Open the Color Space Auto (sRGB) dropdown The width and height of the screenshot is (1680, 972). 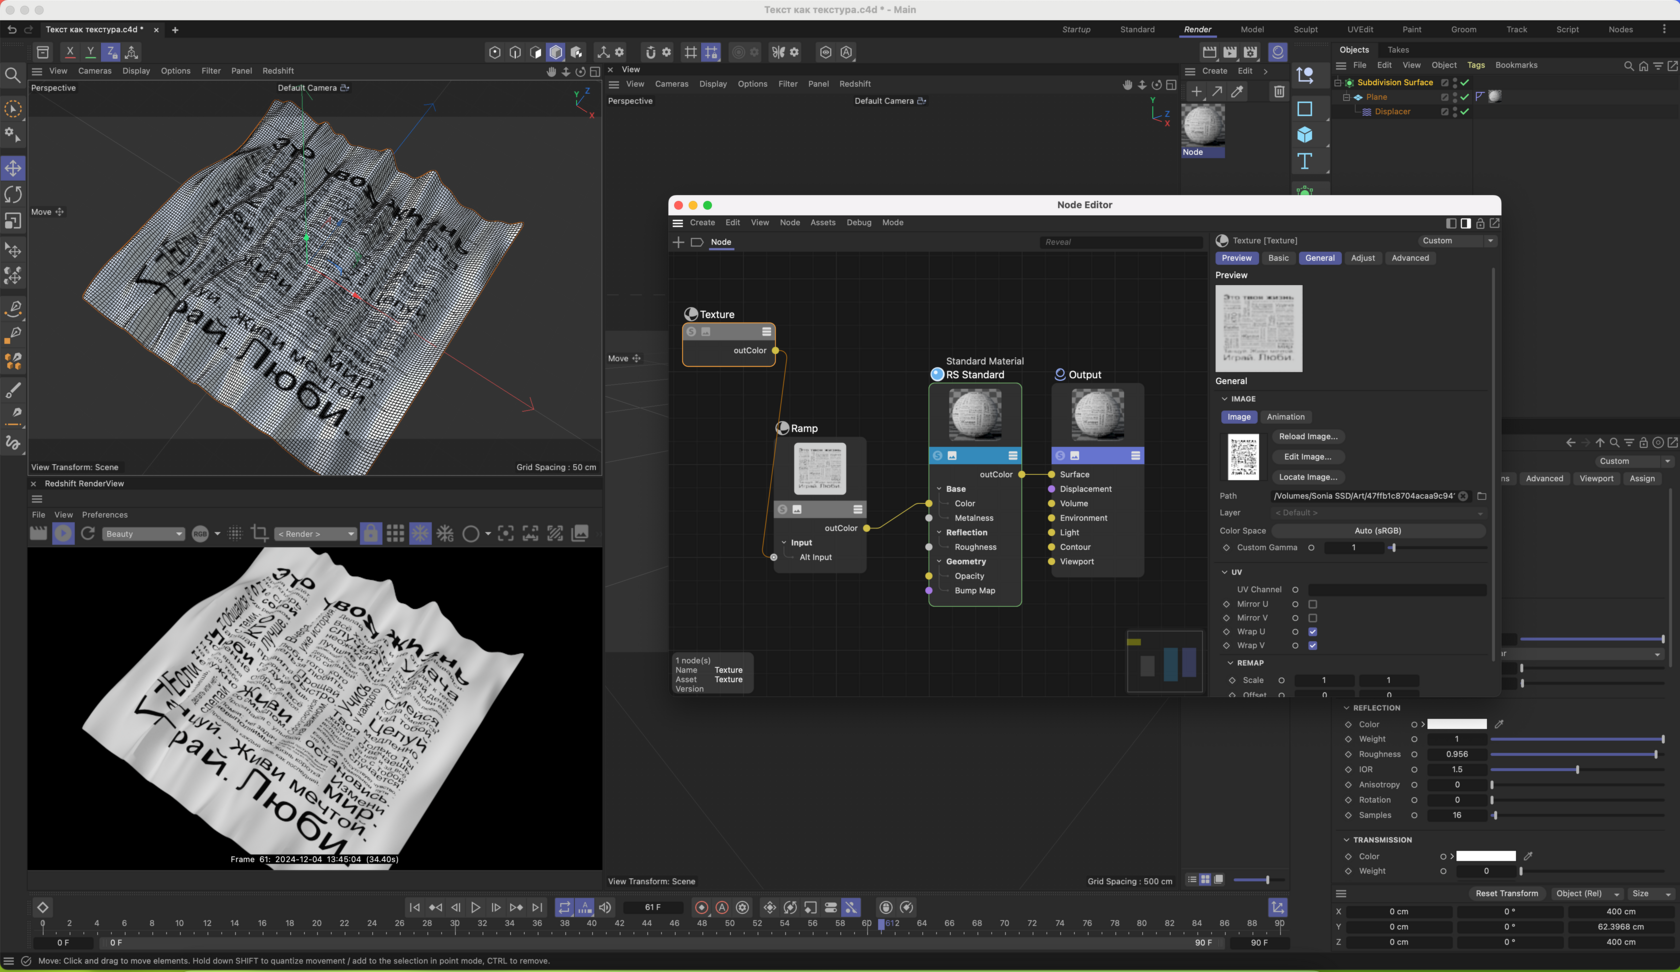pos(1377,531)
